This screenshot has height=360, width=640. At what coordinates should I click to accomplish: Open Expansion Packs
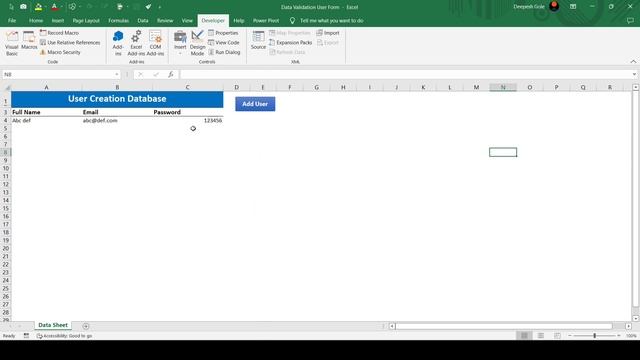pyautogui.click(x=290, y=42)
